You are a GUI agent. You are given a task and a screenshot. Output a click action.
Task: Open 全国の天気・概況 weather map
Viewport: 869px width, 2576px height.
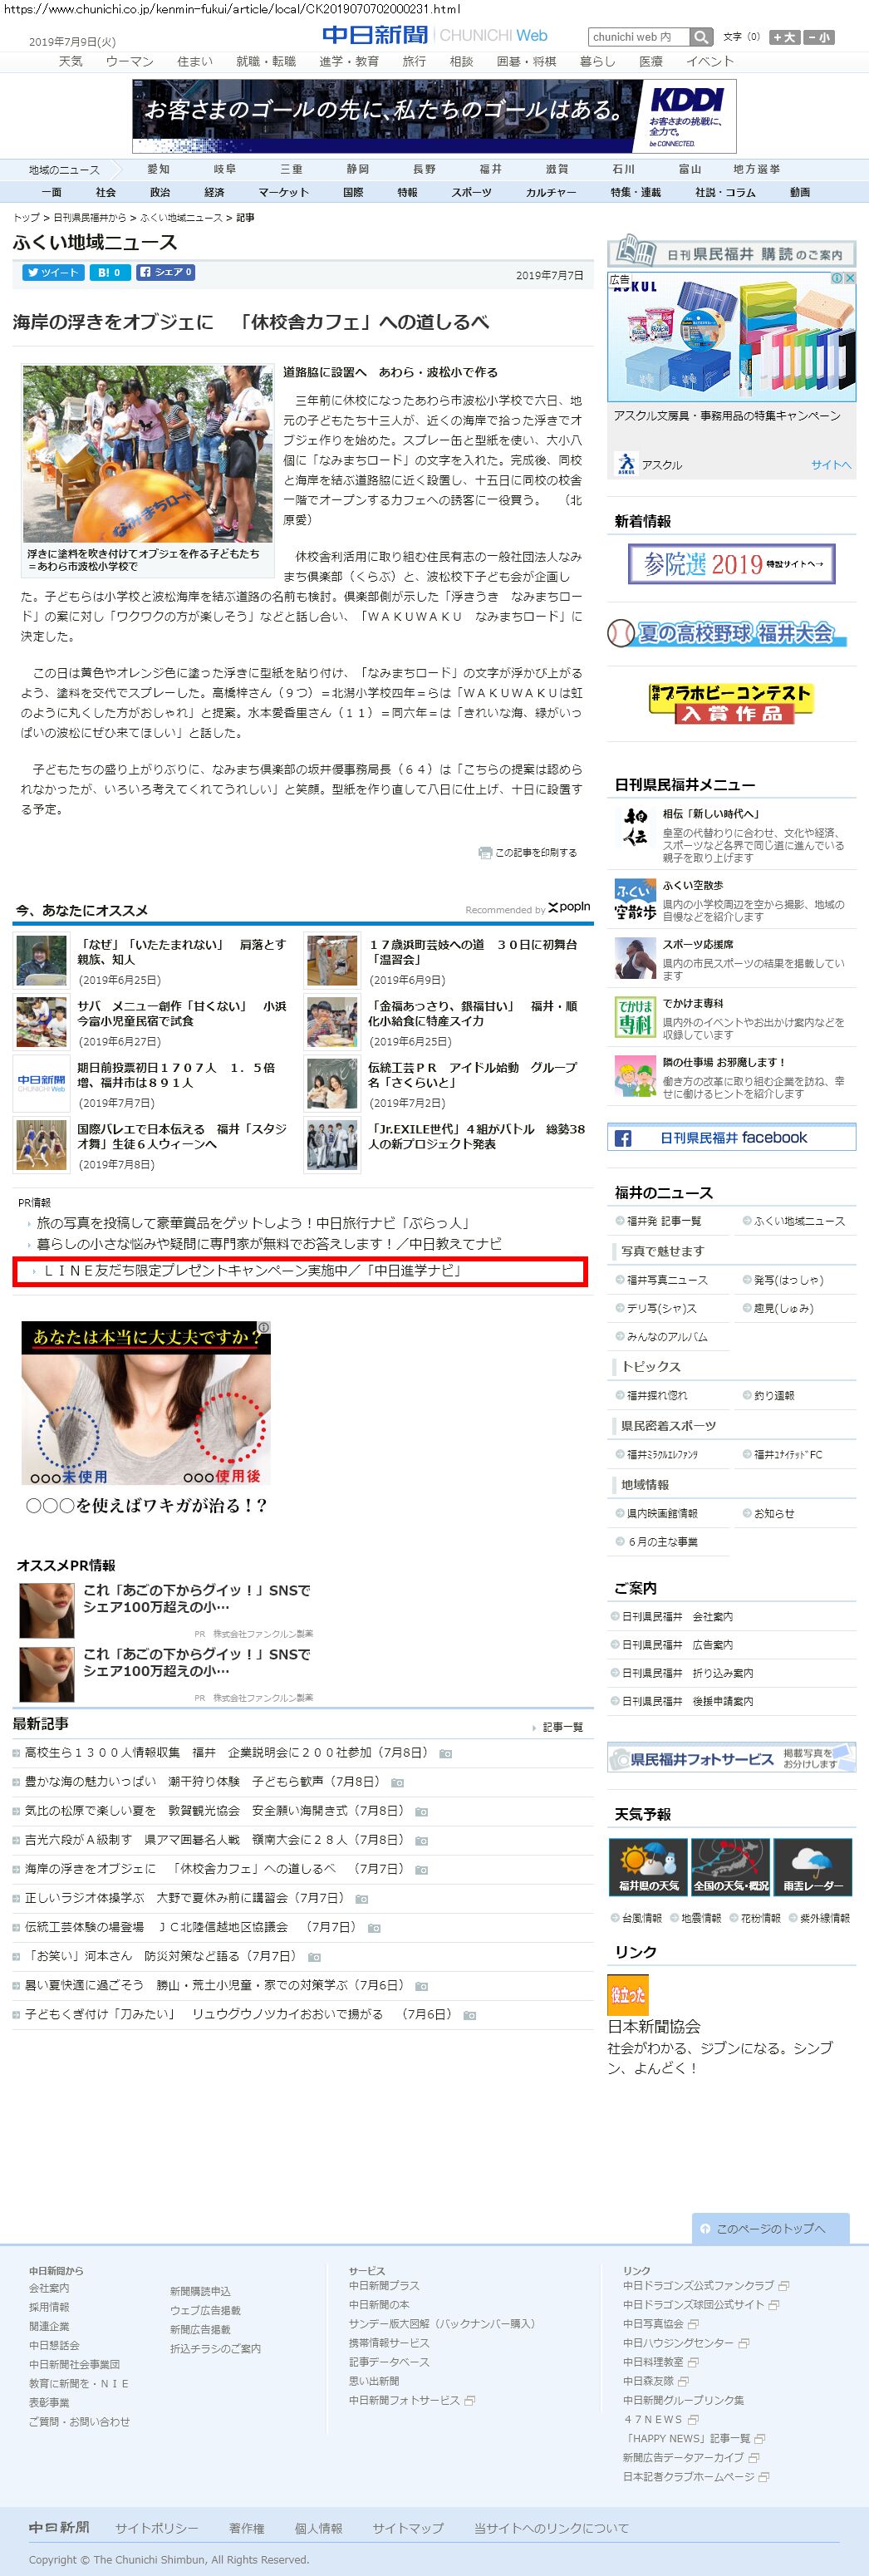pos(730,1867)
